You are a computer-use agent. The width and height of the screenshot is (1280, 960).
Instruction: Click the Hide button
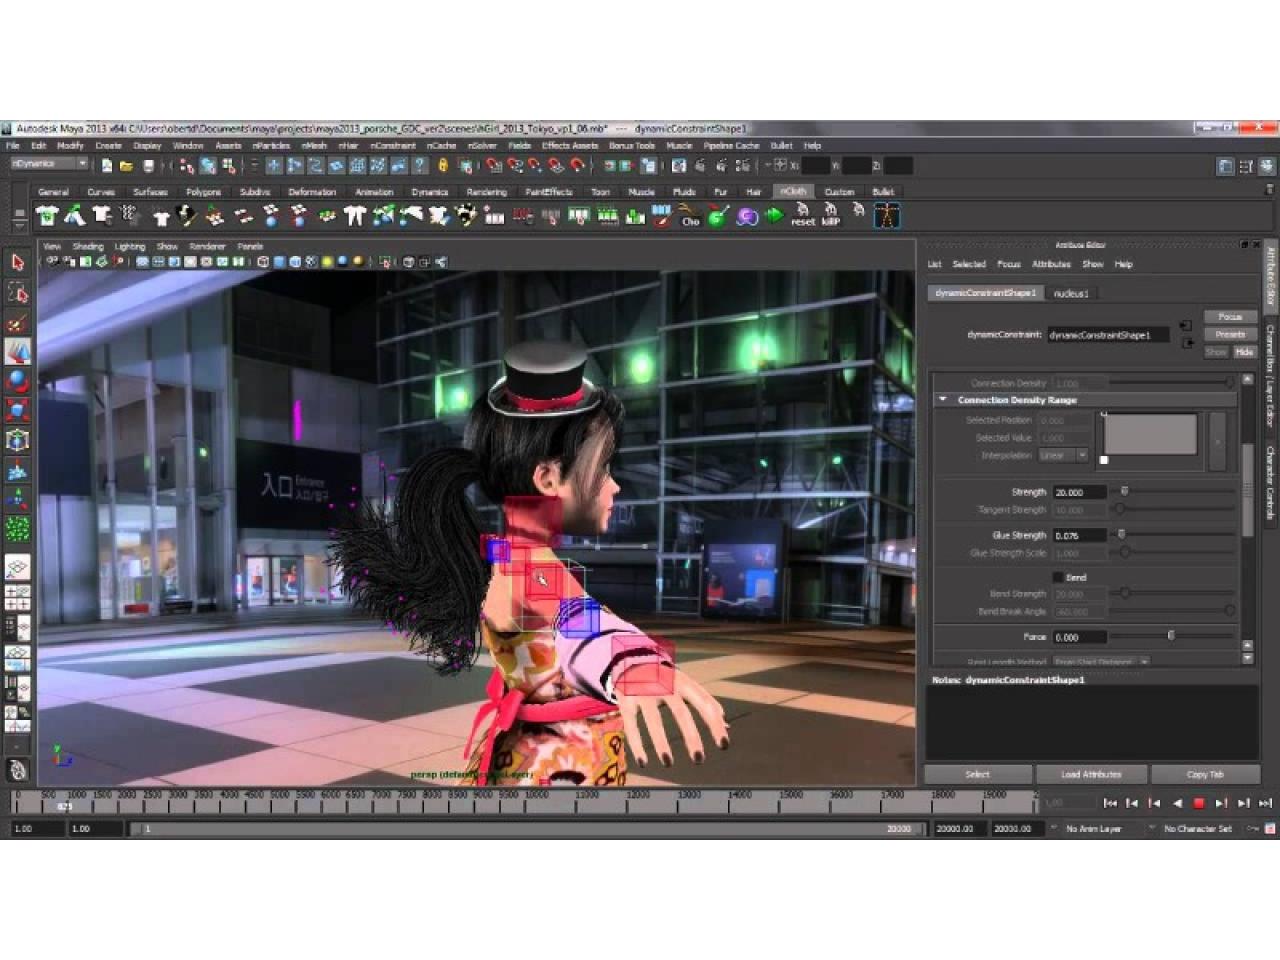pyautogui.click(x=1244, y=352)
